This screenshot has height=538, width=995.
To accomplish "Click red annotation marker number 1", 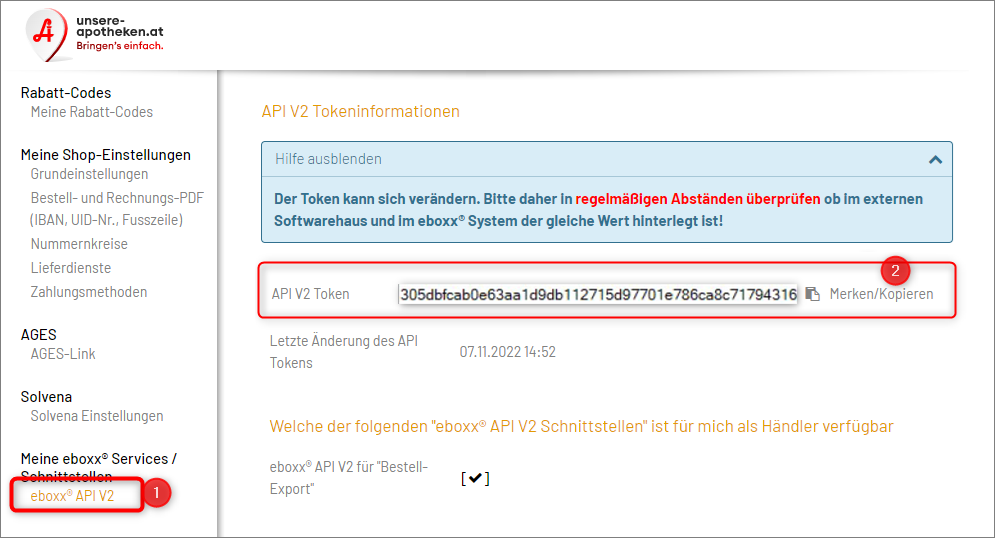I will pyautogui.click(x=155, y=493).
